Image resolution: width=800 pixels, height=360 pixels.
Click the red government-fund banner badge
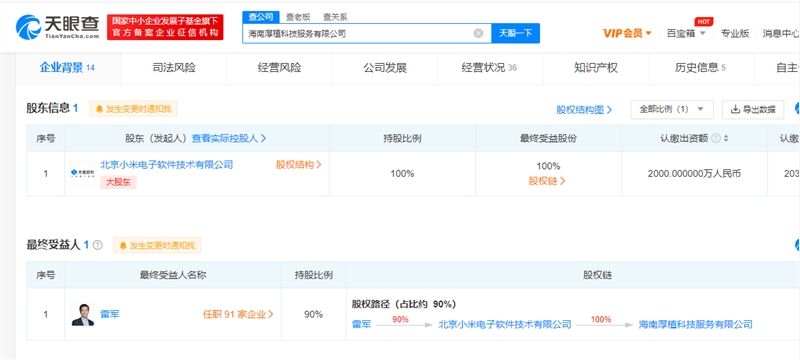(x=165, y=27)
